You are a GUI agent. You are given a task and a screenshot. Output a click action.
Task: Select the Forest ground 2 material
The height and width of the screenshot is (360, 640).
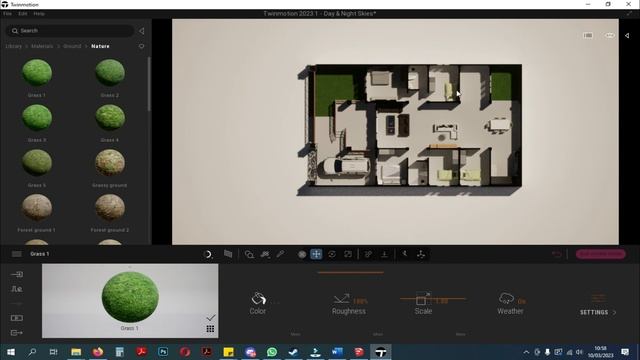coord(110,207)
